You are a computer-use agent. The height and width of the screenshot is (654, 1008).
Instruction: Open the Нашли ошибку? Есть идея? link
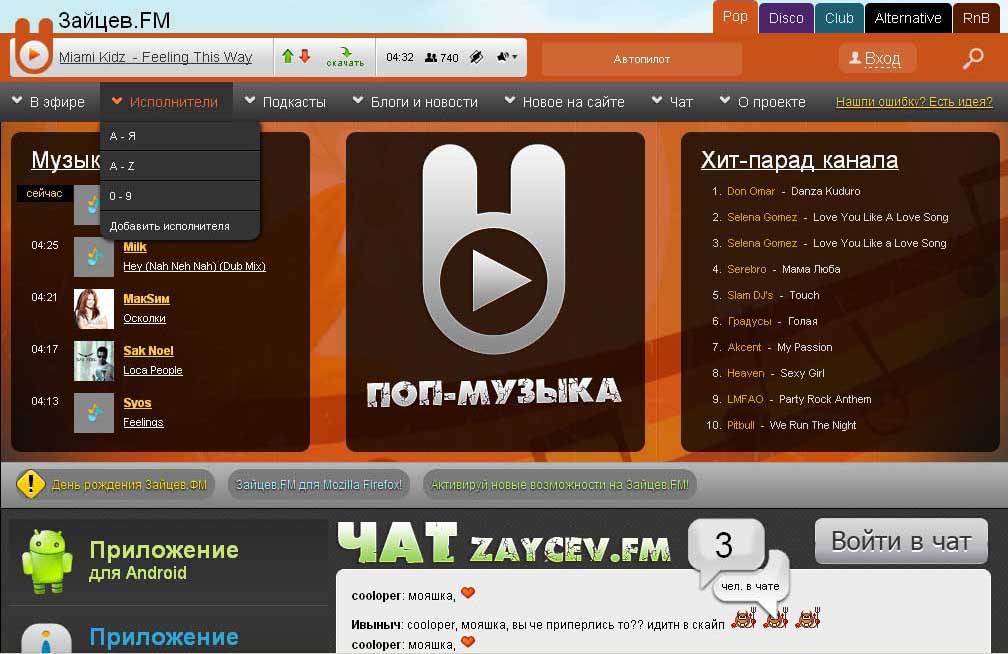pyautogui.click(x=914, y=102)
